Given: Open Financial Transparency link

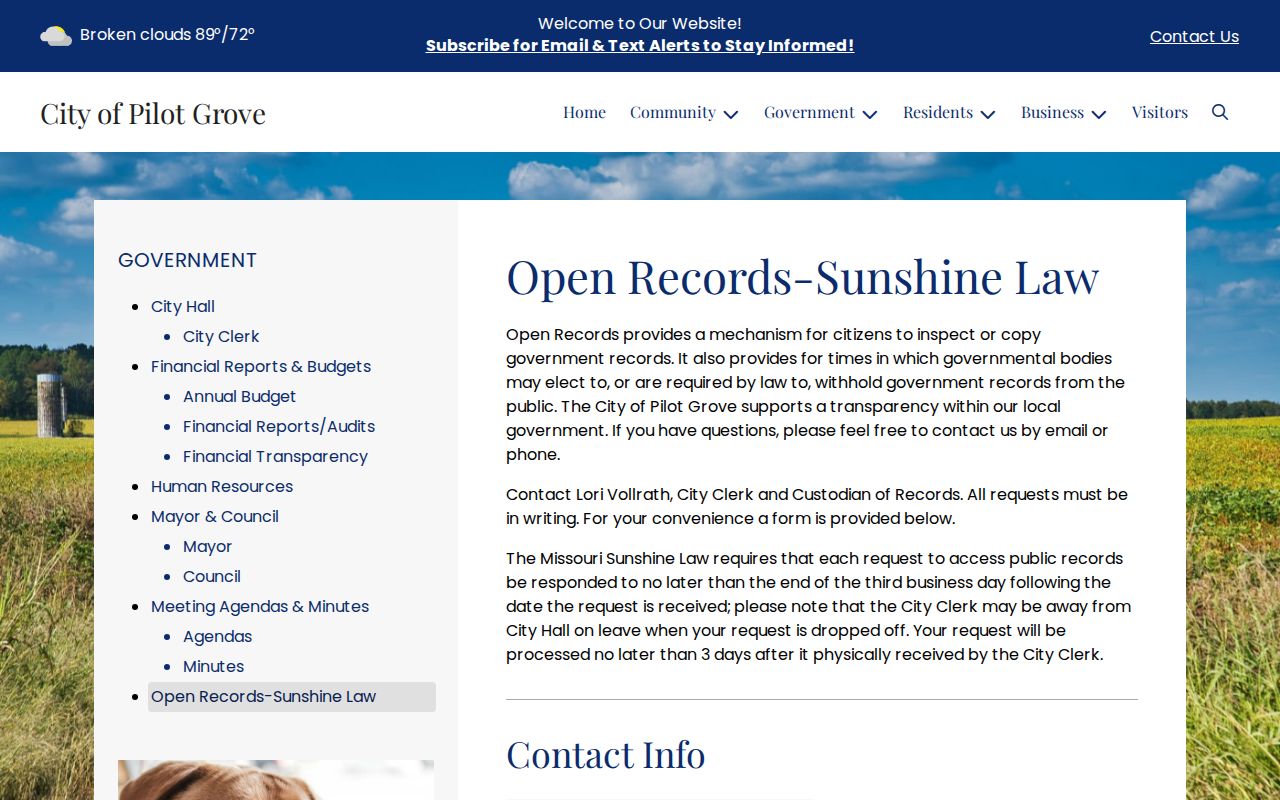Looking at the screenshot, I should pos(275,456).
